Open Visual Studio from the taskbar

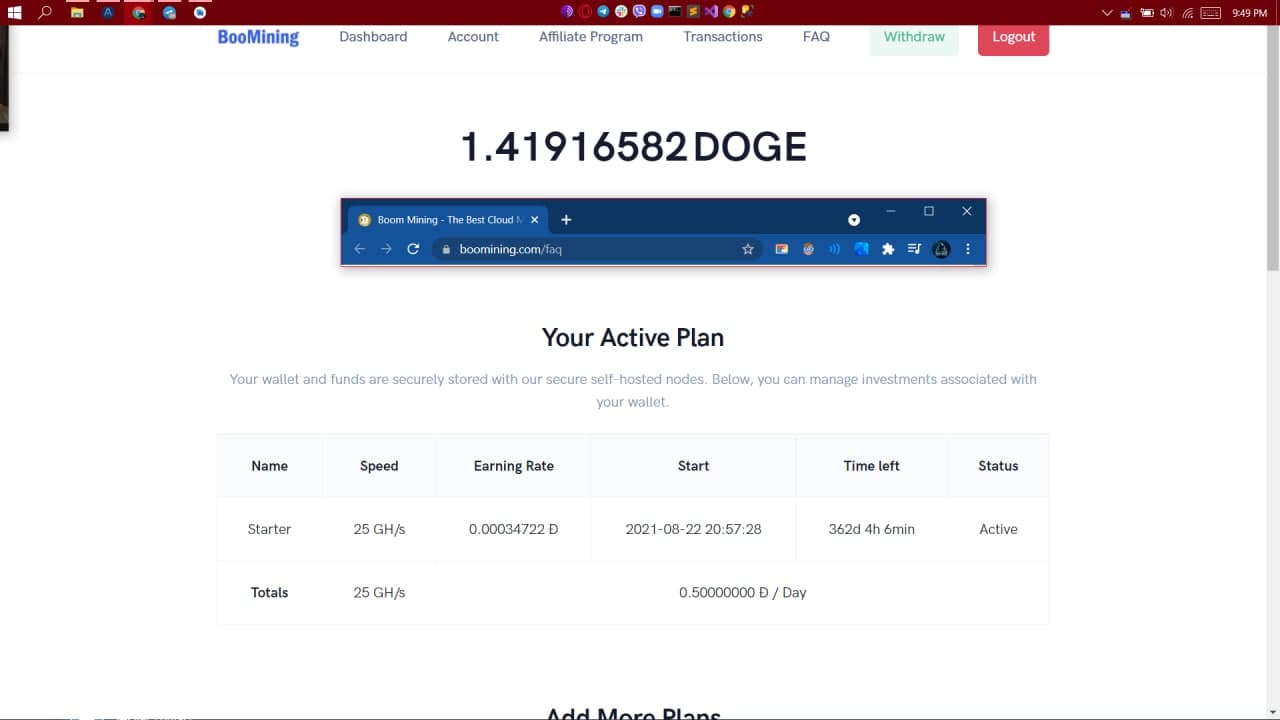711,12
